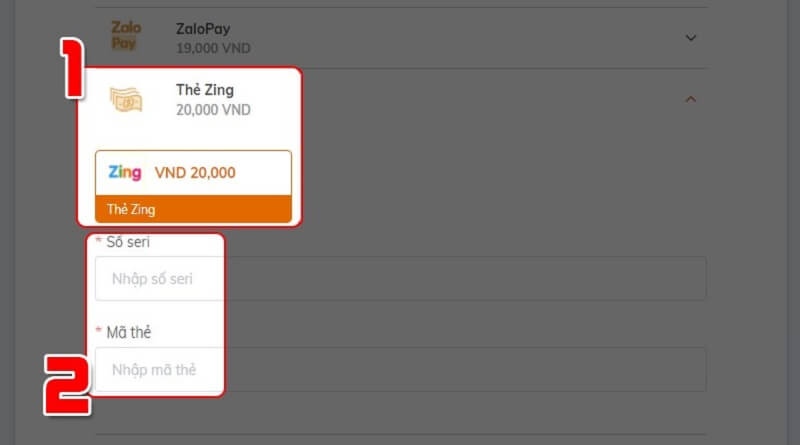Click the red asterisk beside Số seri
Screen dimensions: 800x445
coord(99,242)
